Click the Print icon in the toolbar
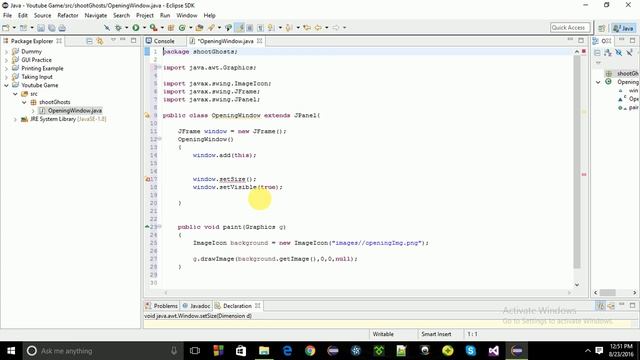The height and width of the screenshot is (360, 640). click(x=62, y=28)
